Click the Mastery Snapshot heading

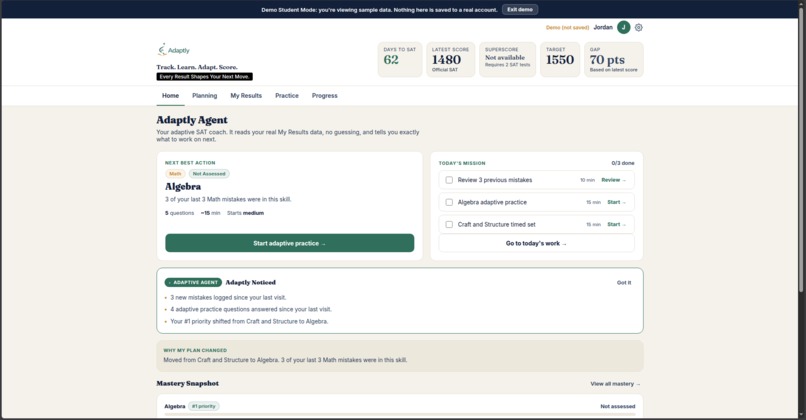pyautogui.click(x=188, y=384)
